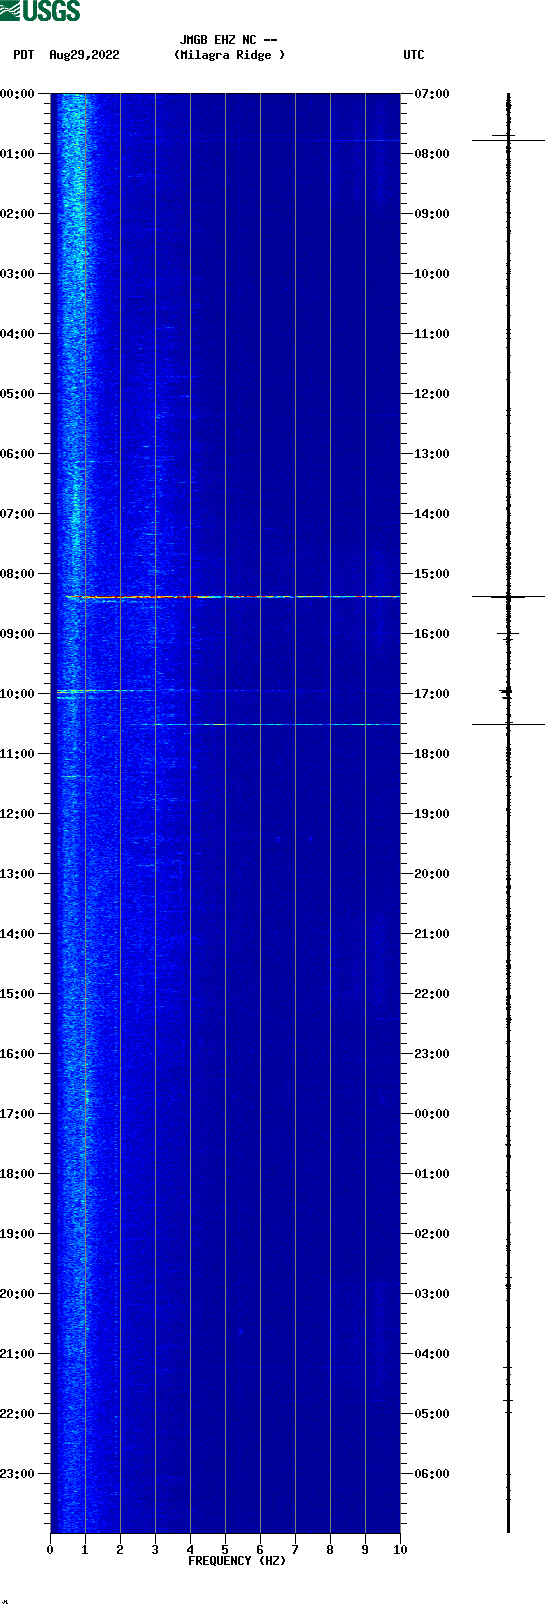This screenshot has height=1613, width=552.
Task: Click the 'UTC' timezone label
Action: [414, 55]
